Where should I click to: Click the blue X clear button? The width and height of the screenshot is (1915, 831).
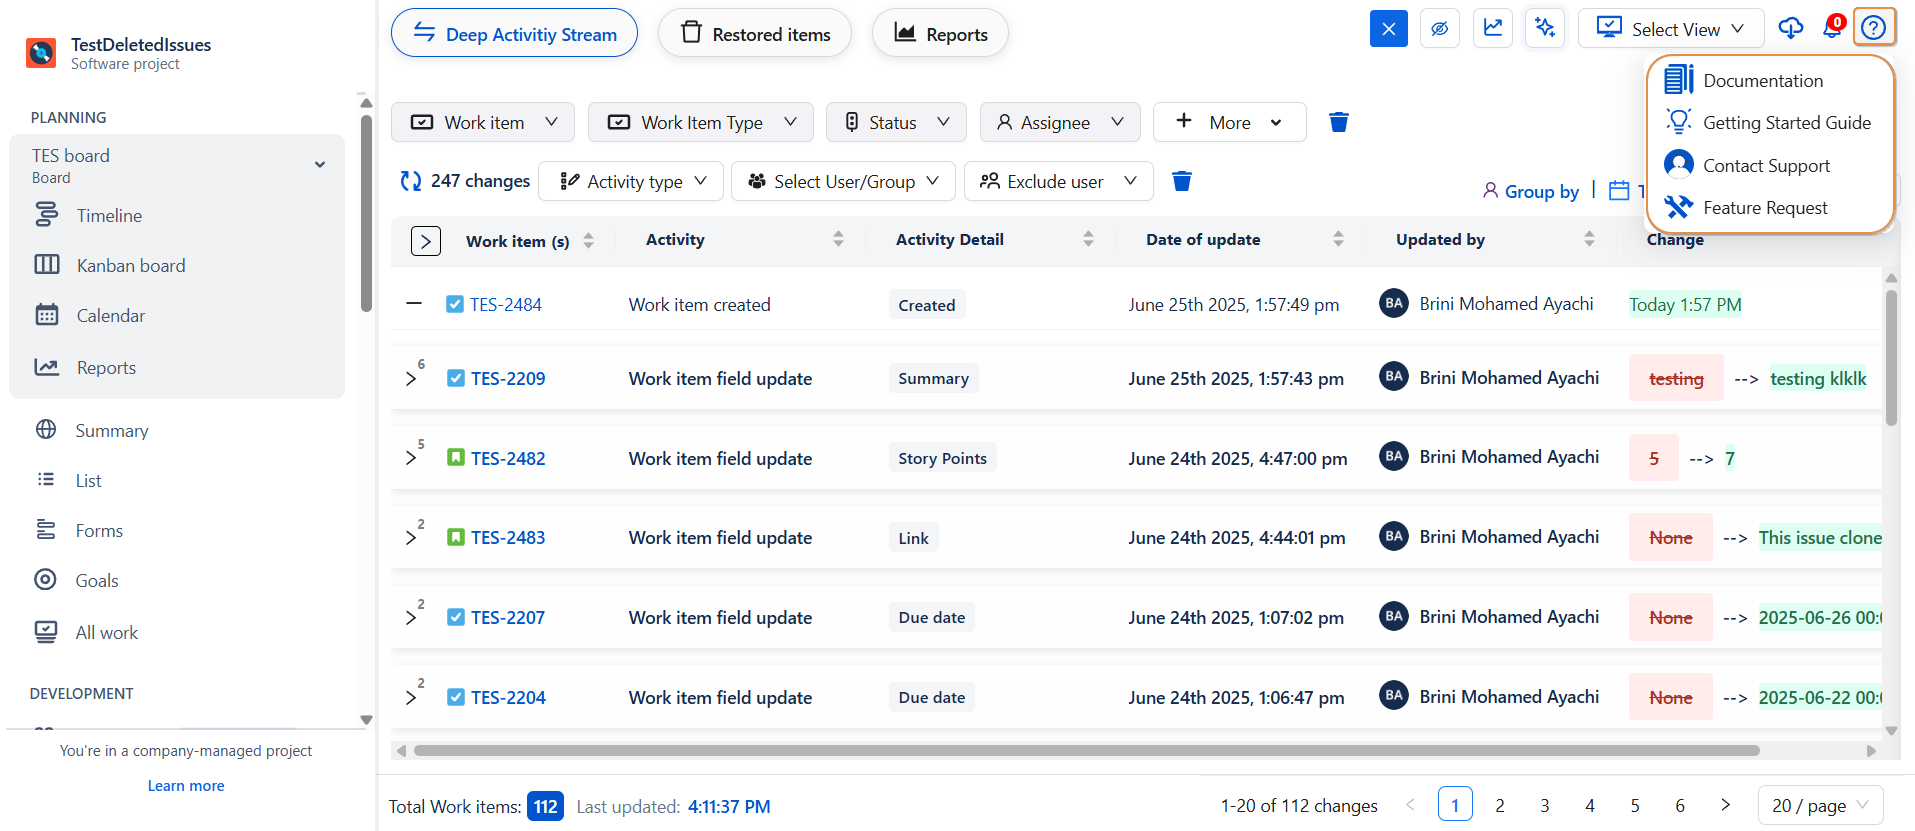click(x=1388, y=29)
